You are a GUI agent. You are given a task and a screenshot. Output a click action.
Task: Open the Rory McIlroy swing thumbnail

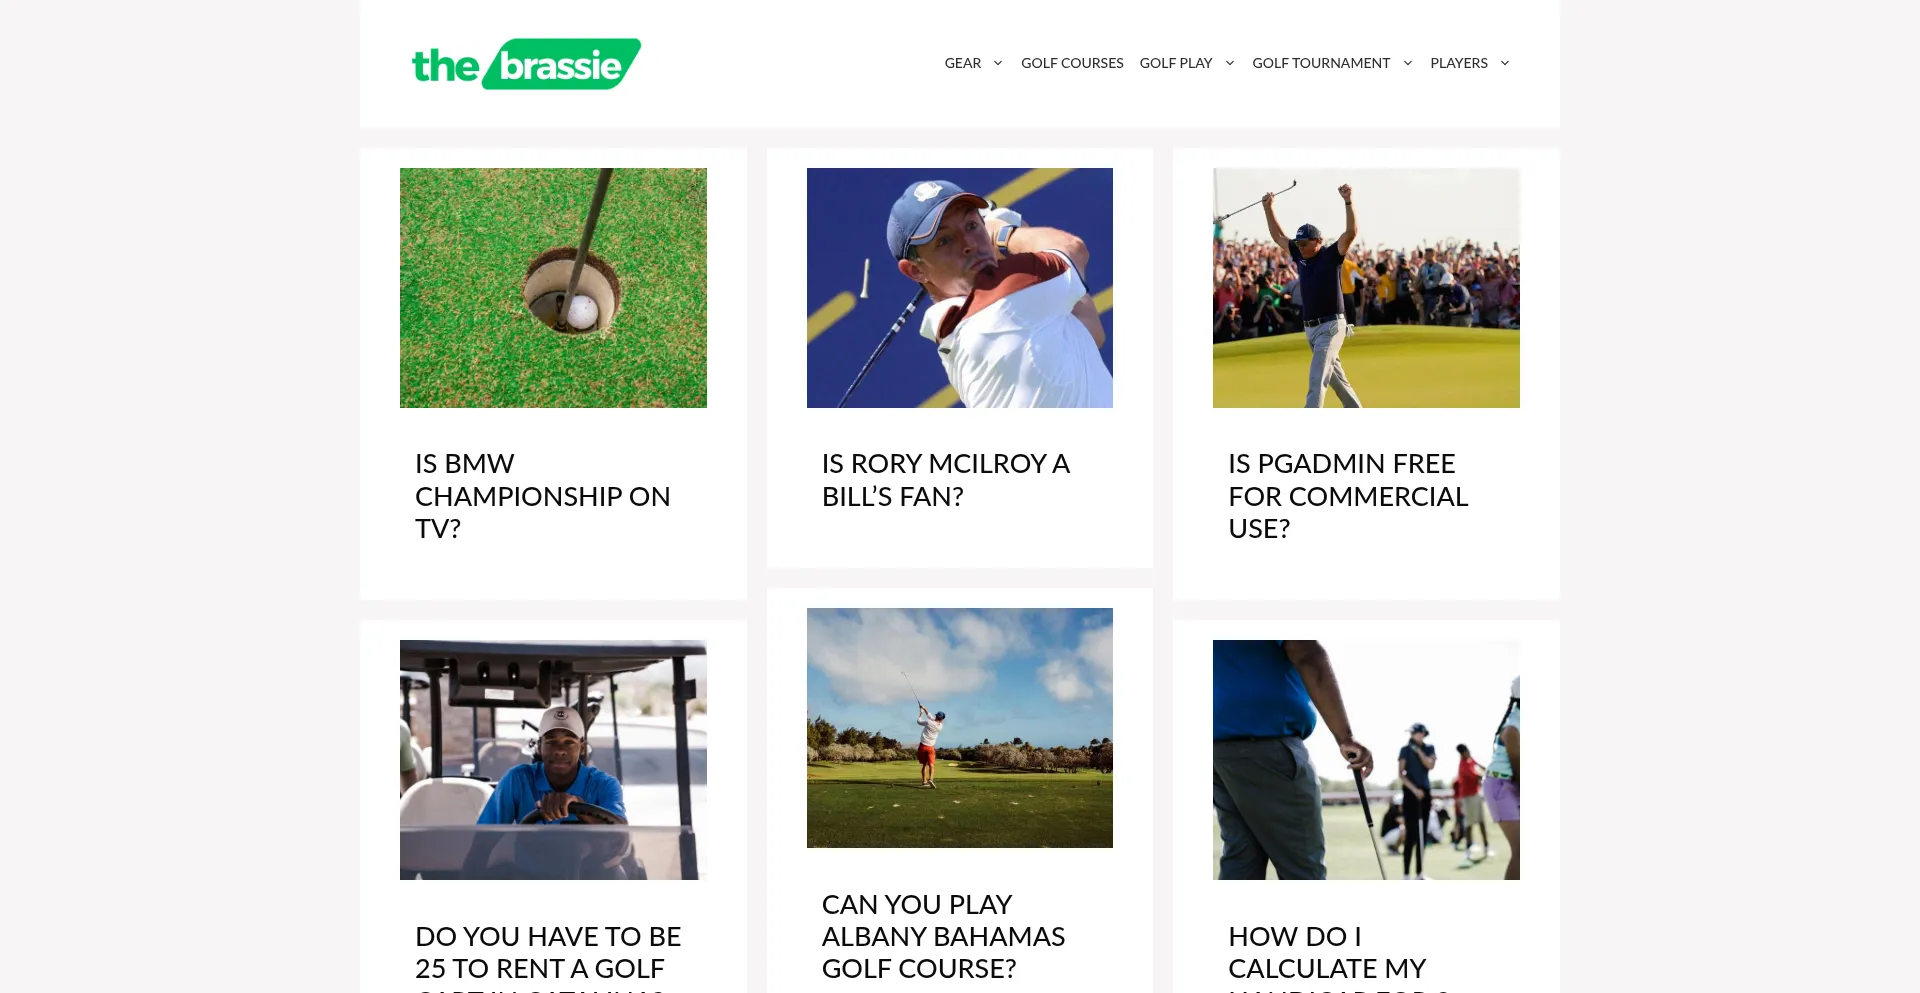tap(960, 288)
